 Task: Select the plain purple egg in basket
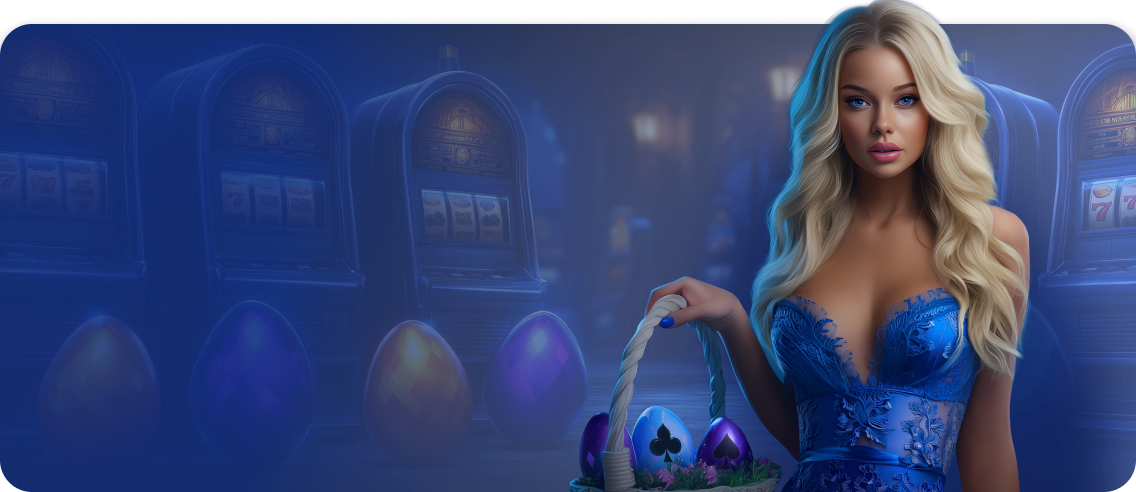tap(598, 443)
